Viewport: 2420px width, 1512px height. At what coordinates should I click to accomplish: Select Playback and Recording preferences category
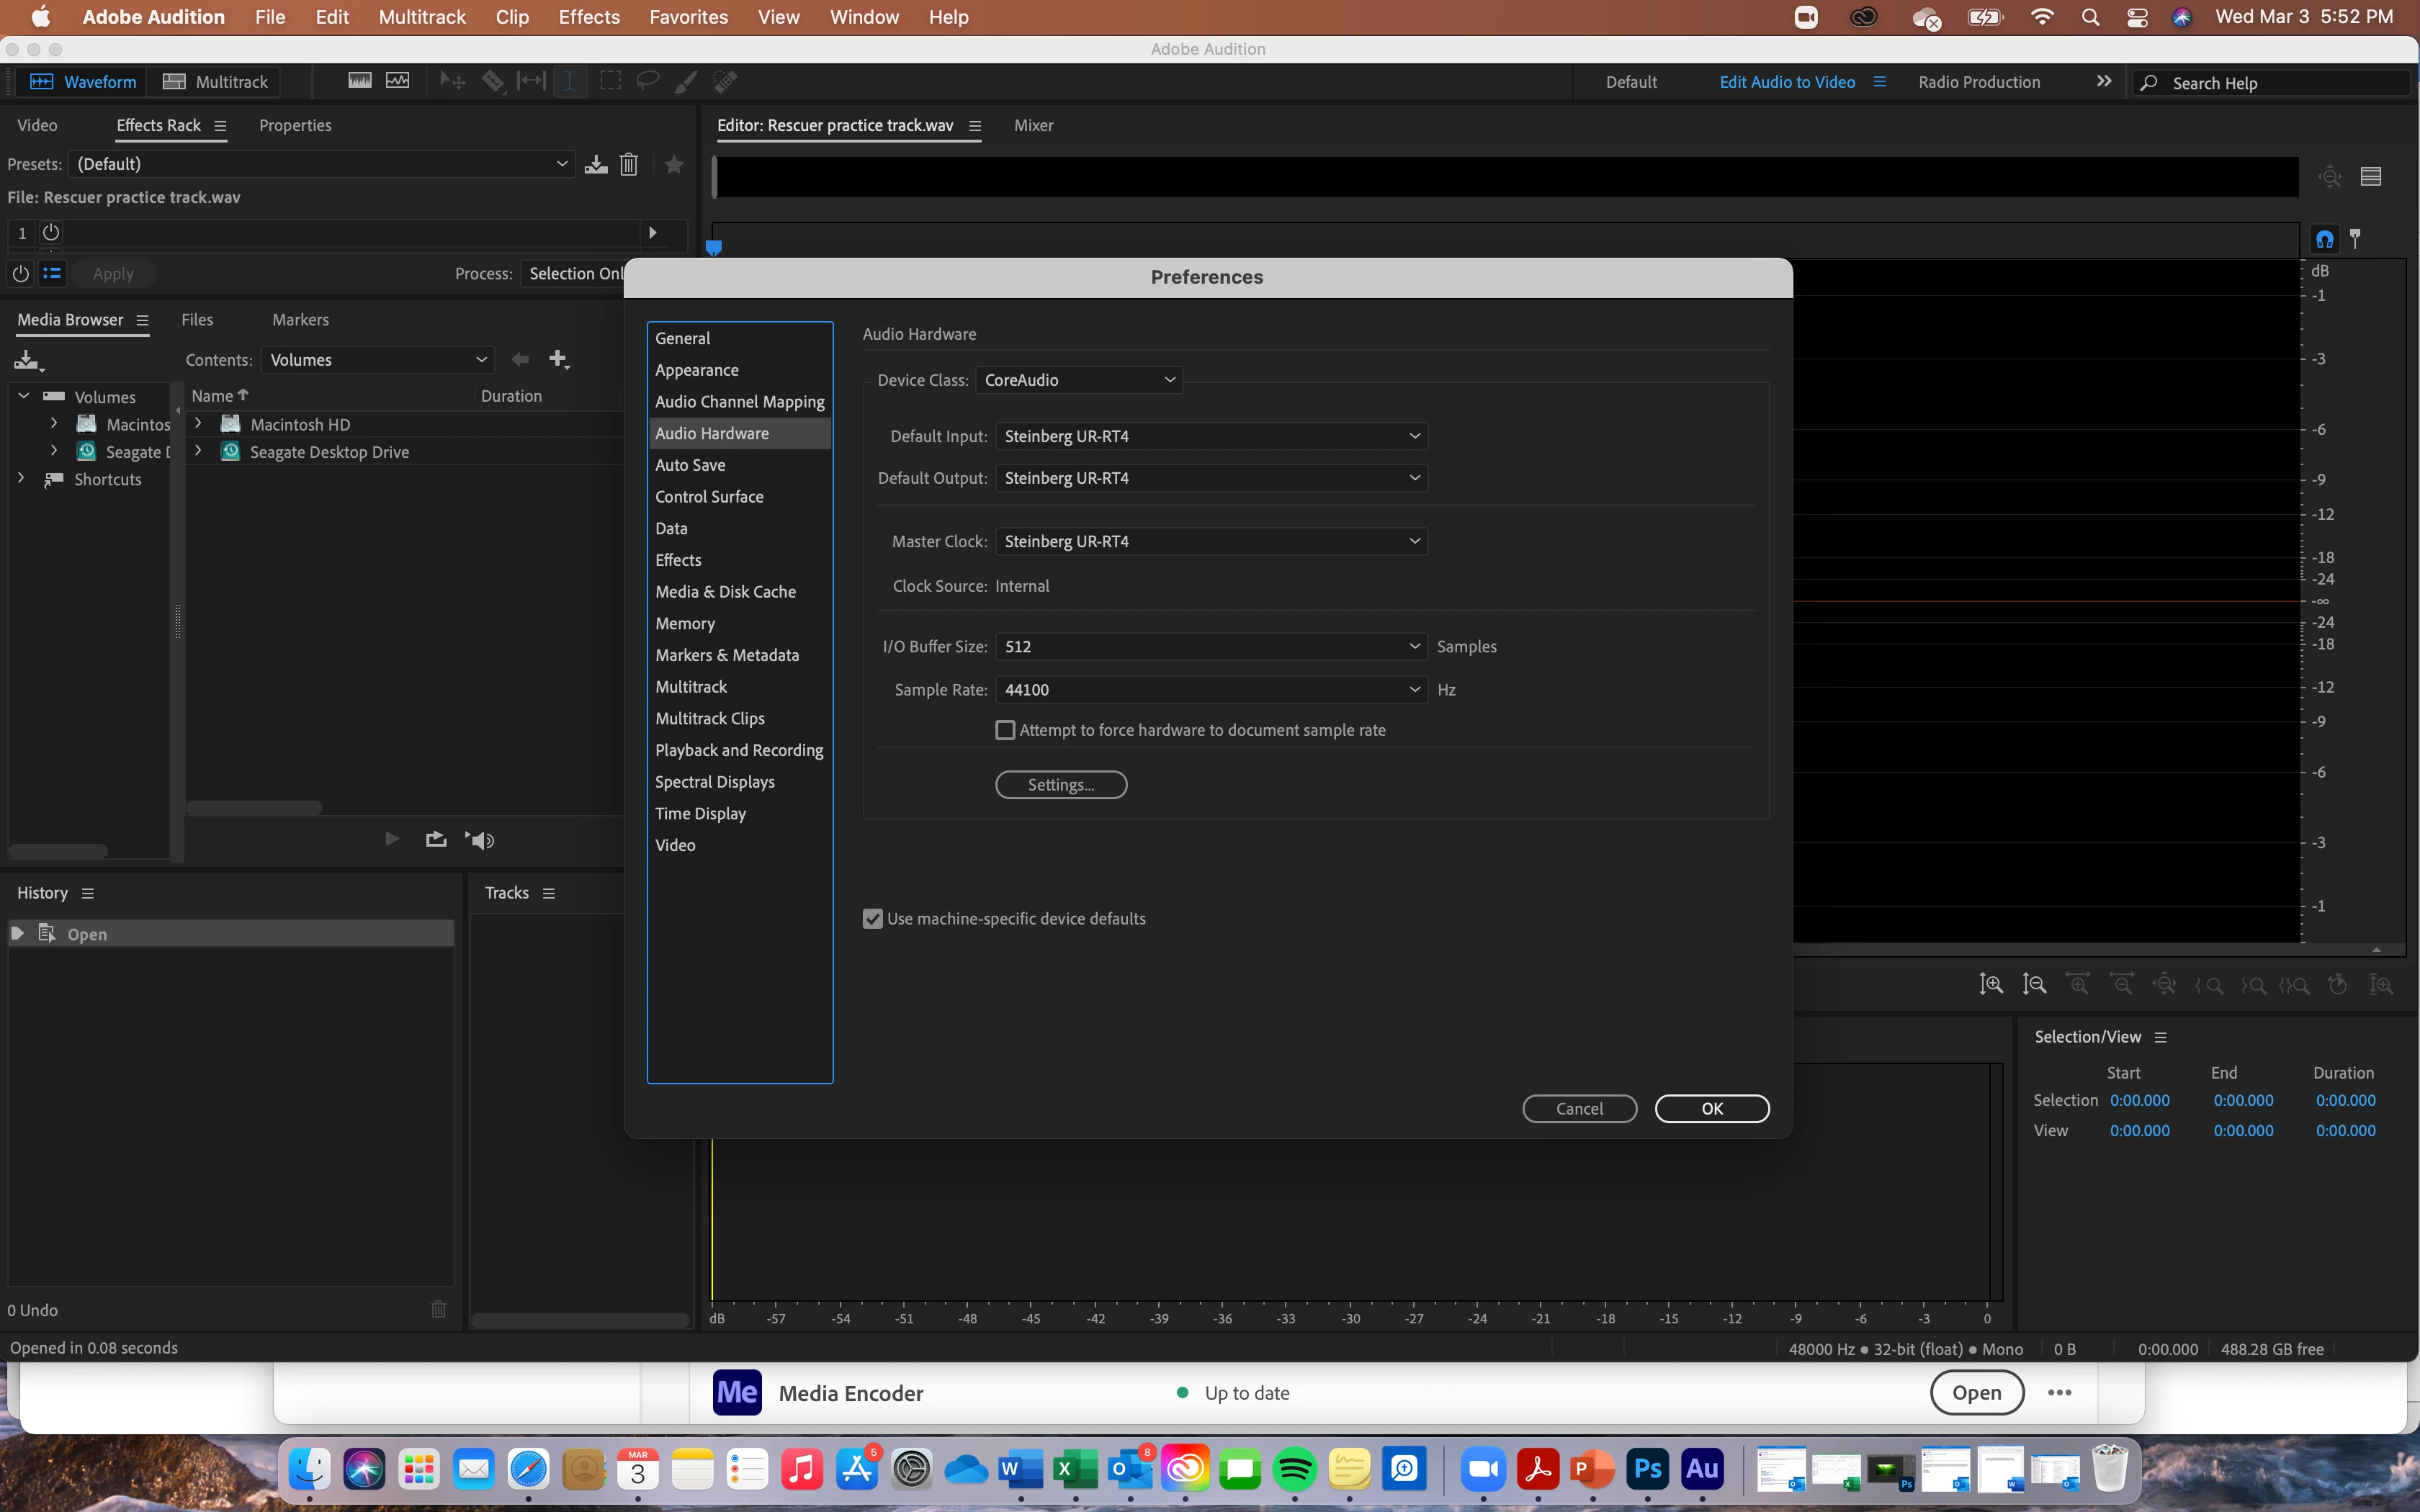pyautogui.click(x=739, y=750)
